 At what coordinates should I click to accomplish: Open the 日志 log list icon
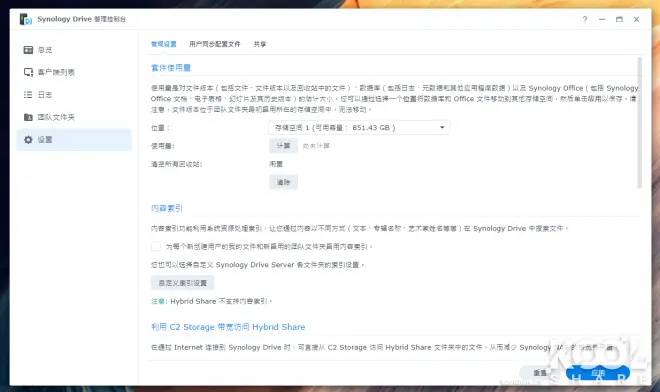[x=28, y=95]
